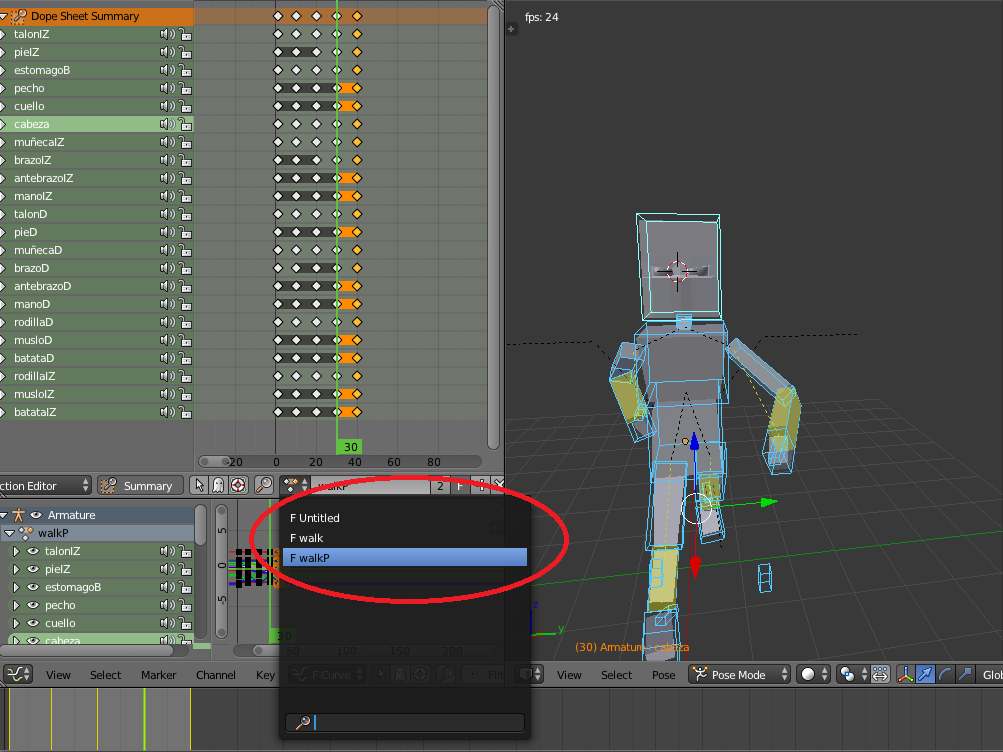Choose the walkP action from list
Screen dimensions: 1003x752
tap(405, 558)
